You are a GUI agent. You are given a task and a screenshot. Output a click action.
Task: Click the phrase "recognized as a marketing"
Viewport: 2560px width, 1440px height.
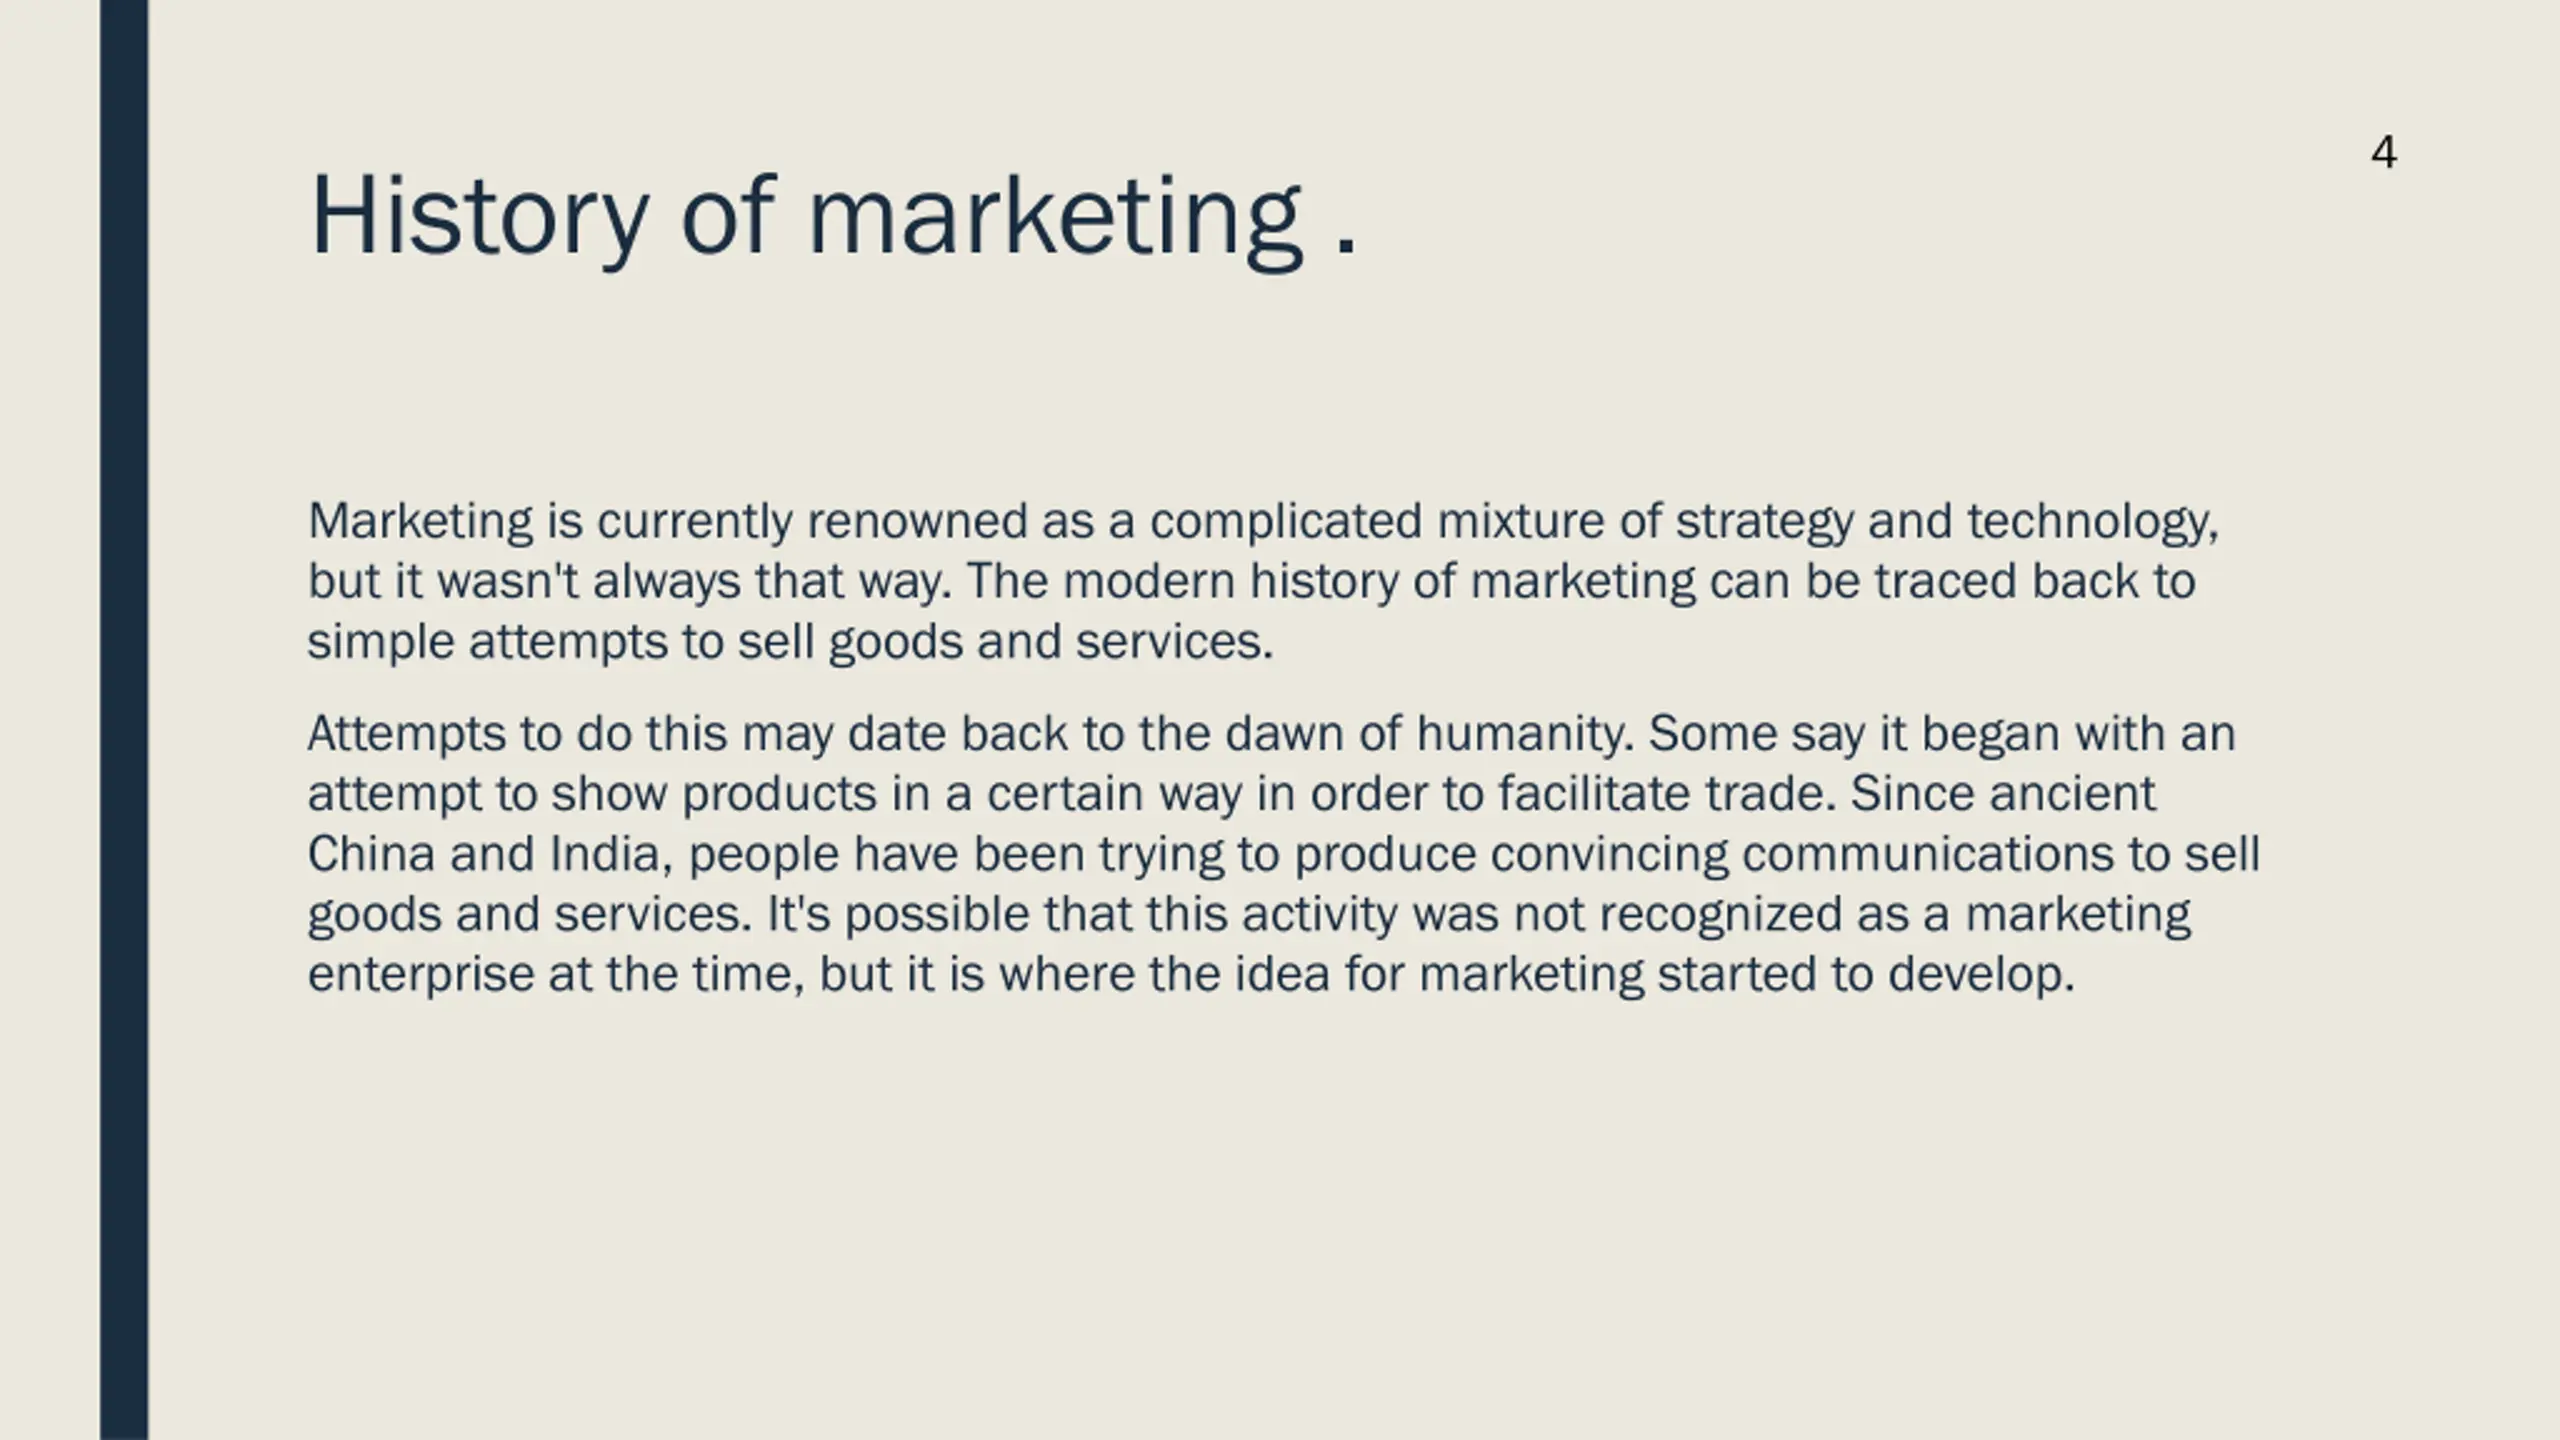(x=1895, y=915)
